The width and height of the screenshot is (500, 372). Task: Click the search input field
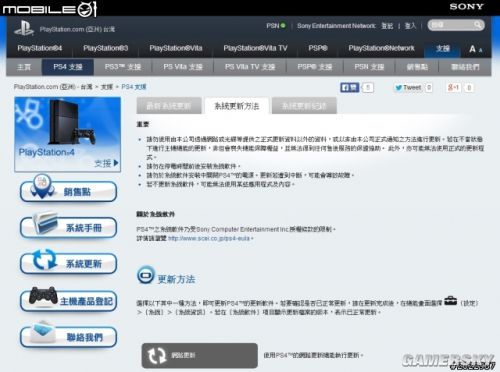tap(452, 25)
